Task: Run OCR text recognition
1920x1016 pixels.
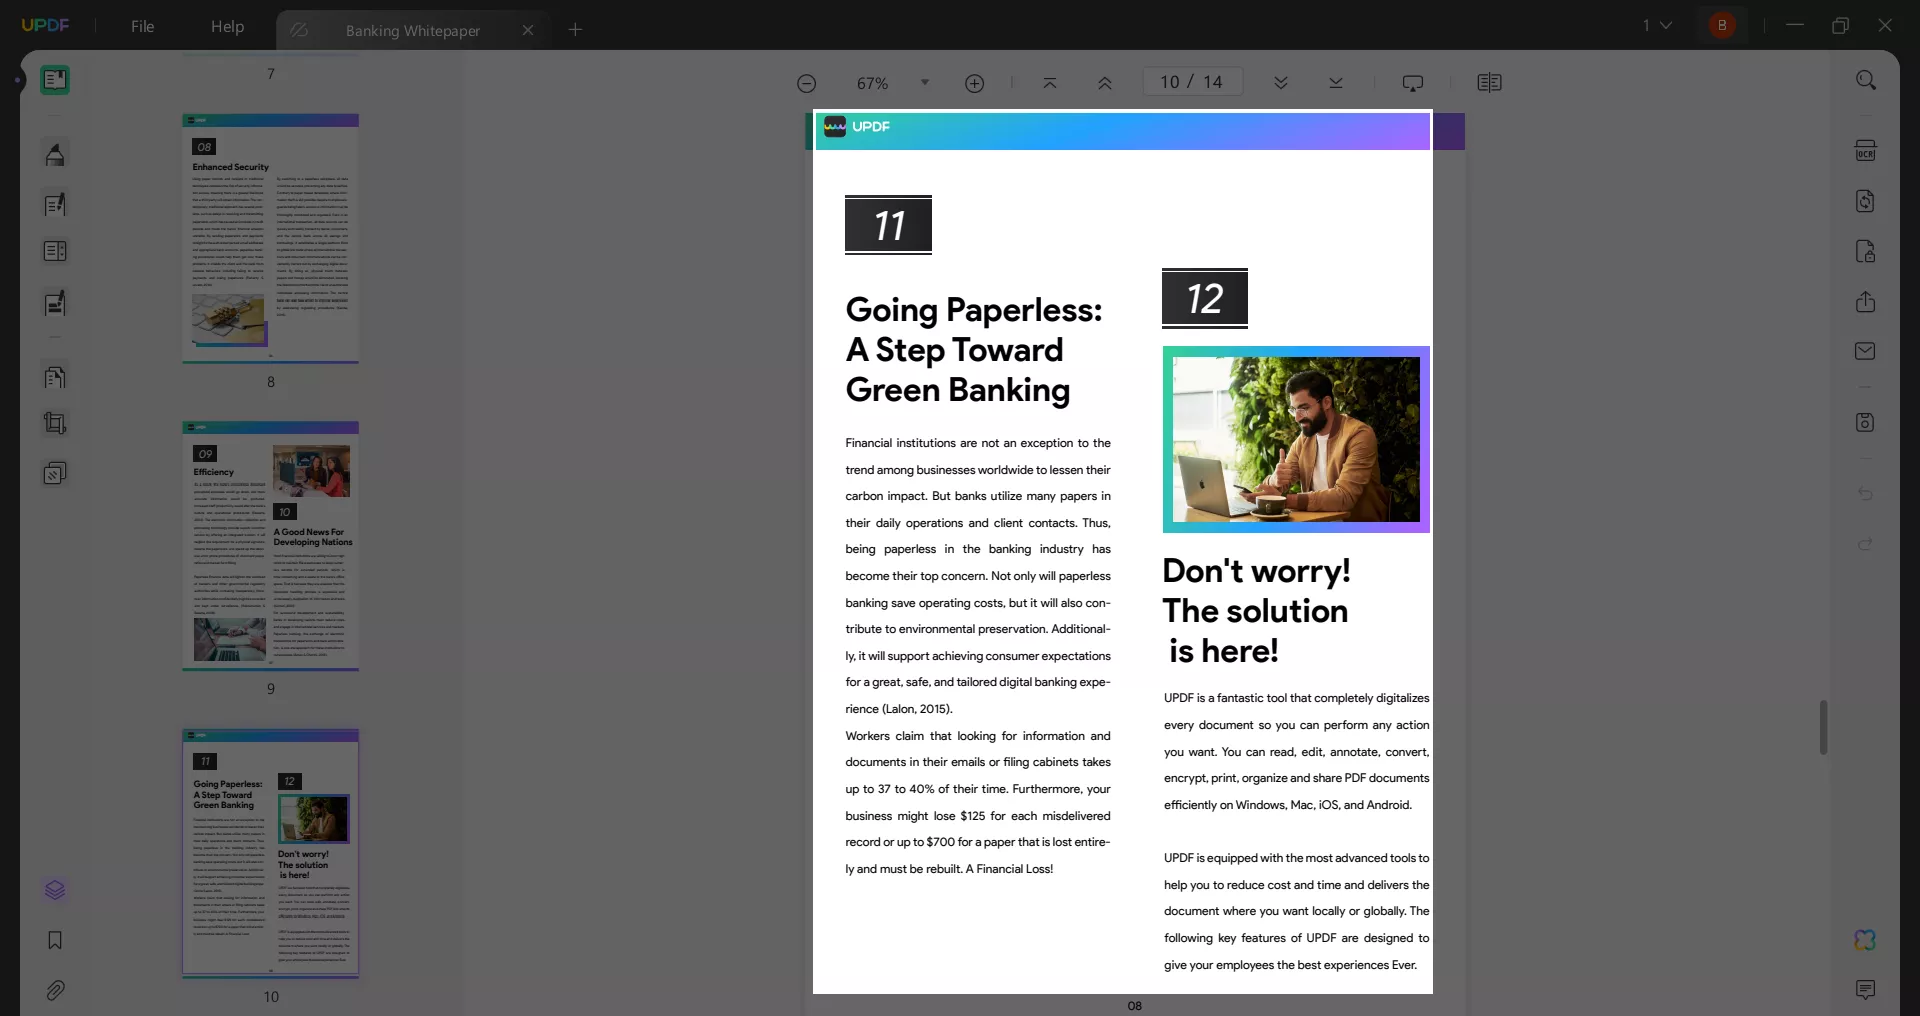Action: pos(1866,150)
